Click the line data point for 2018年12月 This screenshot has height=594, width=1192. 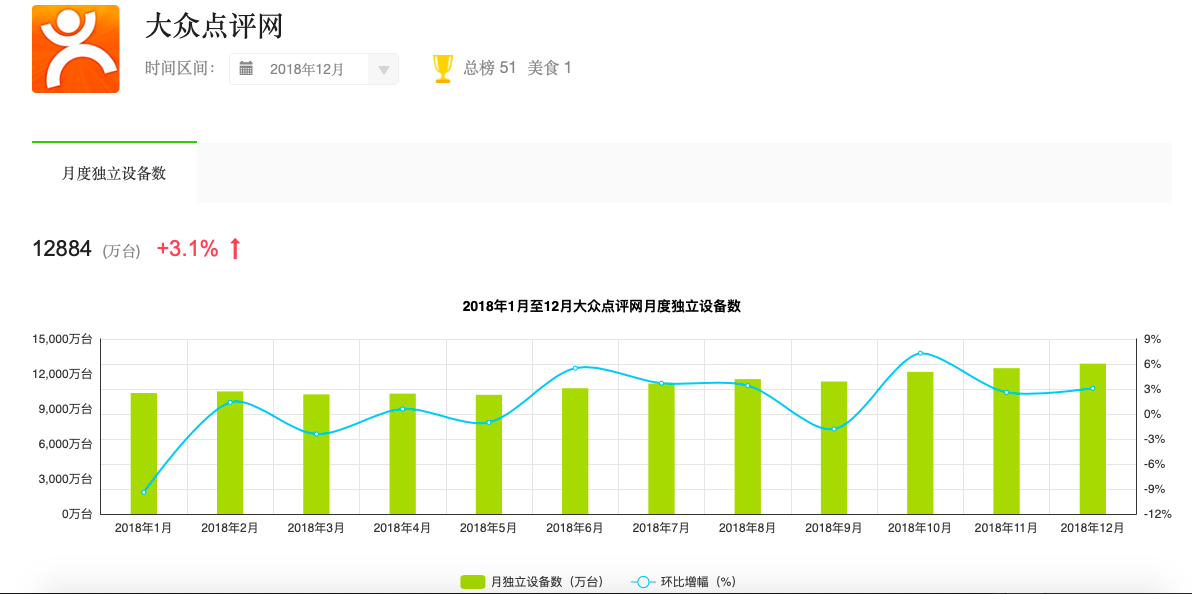point(1092,388)
